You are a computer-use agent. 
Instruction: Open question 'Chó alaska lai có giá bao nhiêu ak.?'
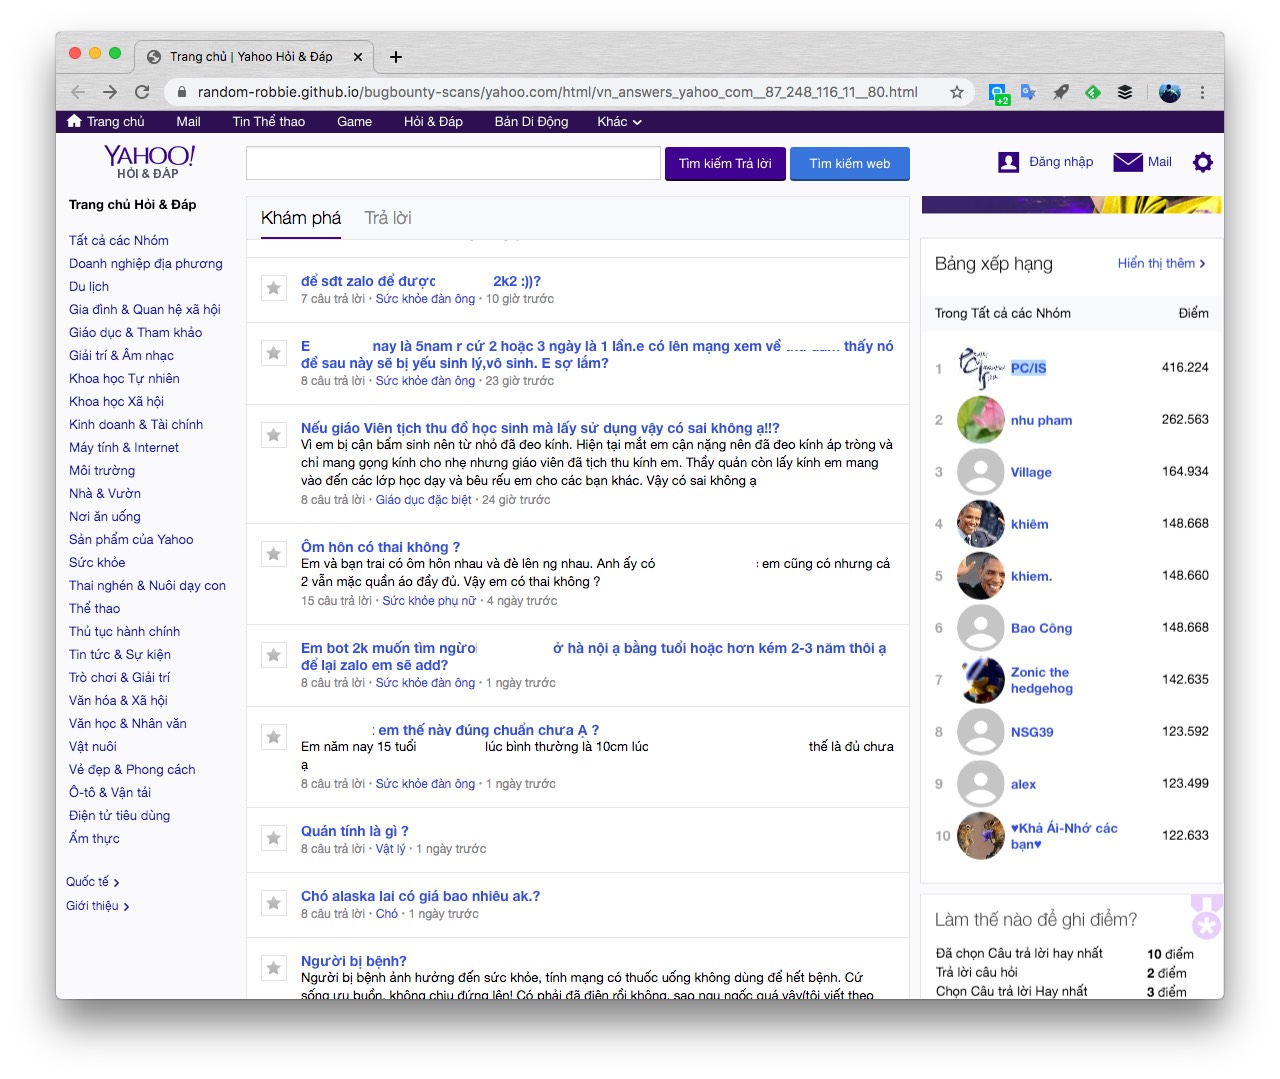click(420, 896)
